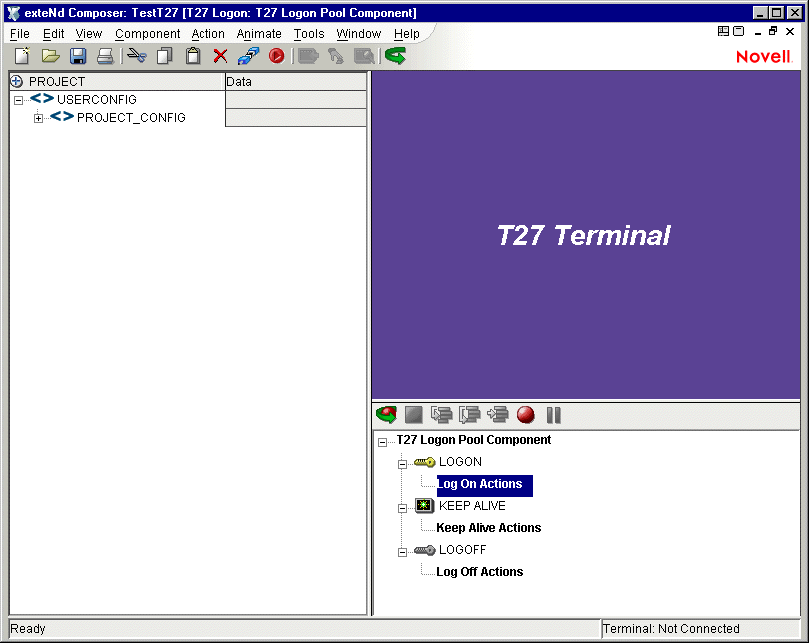The height and width of the screenshot is (643, 809).
Task: Click the grey key LOGOFF icon
Action: click(425, 550)
